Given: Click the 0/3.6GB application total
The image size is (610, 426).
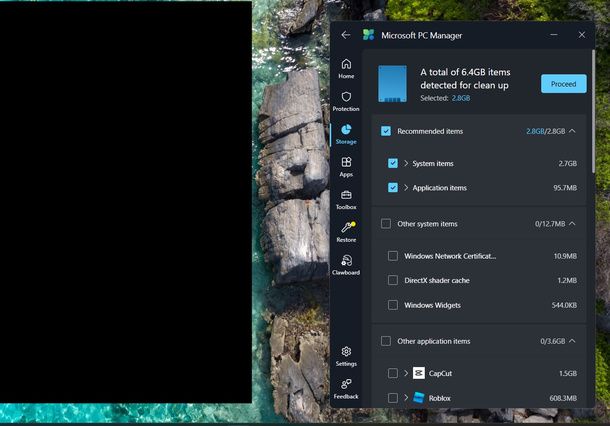Looking at the screenshot, I should (x=552, y=341).
